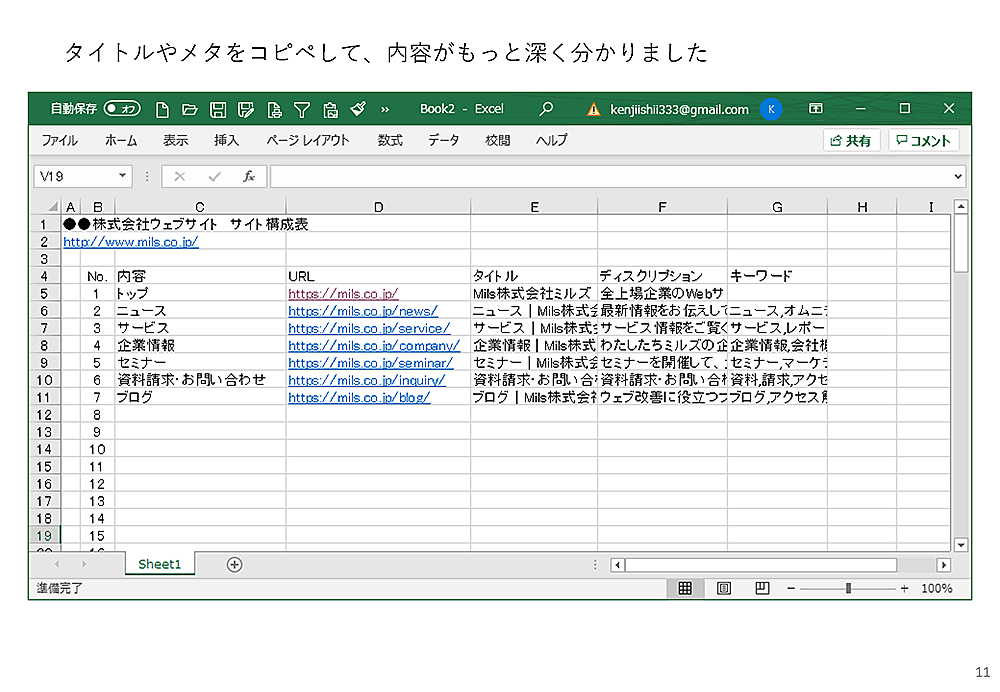1000x692 pixels.
Task: Switch to Page Layout view in status bar
Action: pyautogui.click(x=724, y=588)
